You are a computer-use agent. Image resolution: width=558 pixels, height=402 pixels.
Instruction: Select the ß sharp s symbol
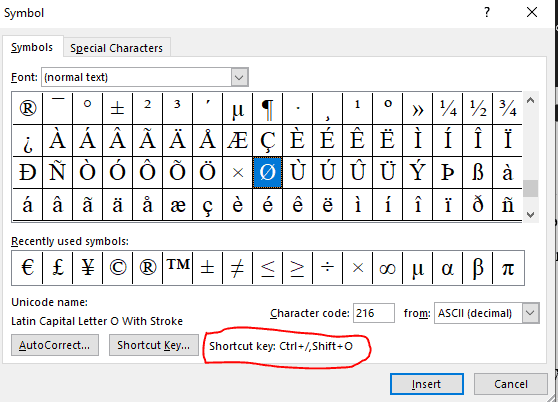click(x=478, y=173)
